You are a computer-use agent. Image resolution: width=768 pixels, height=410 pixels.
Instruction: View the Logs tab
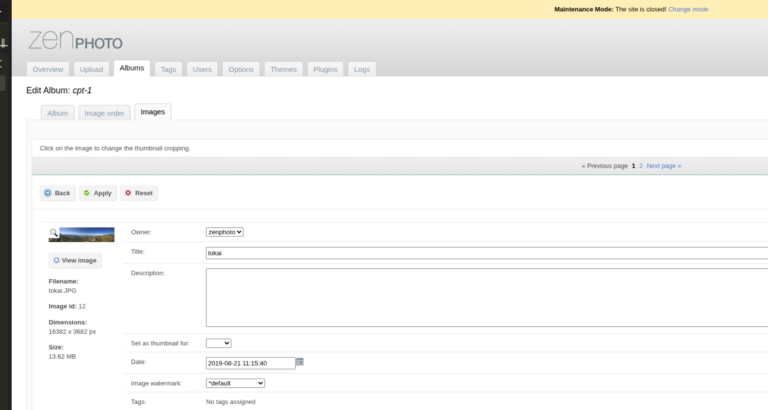[x=362, y=69]
